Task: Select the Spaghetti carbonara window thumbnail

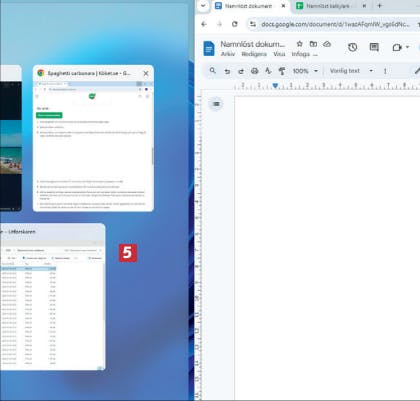Action: click(93, 138)
